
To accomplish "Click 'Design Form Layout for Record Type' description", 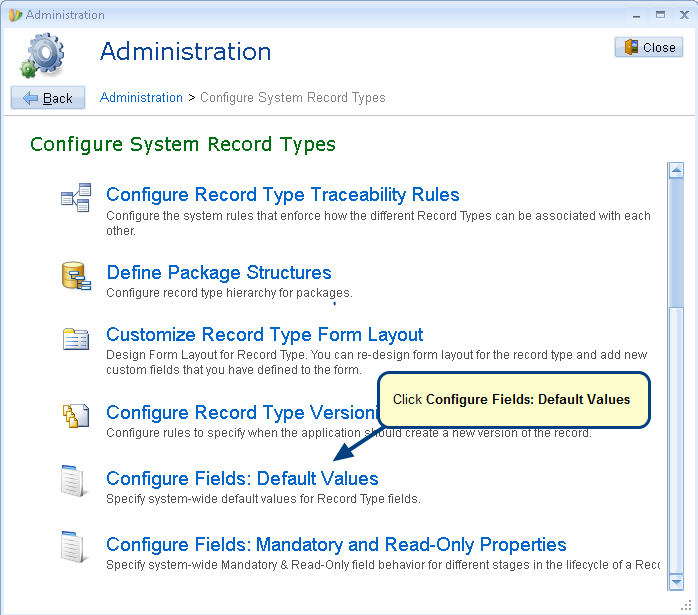I will pyautogui.click(x=377, y=362).
